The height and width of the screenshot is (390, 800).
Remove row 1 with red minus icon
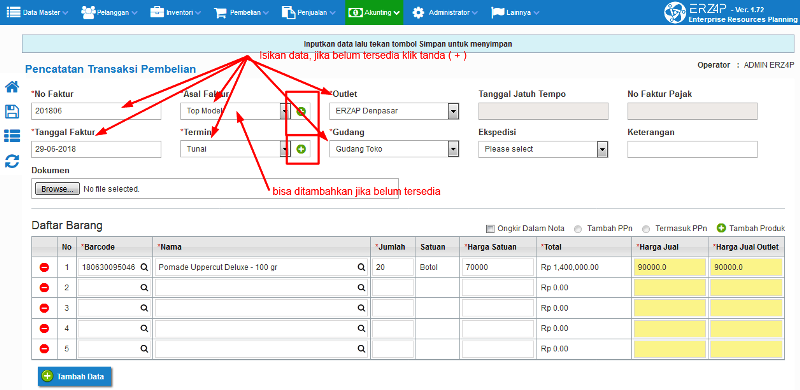click(x=44, y=267)
